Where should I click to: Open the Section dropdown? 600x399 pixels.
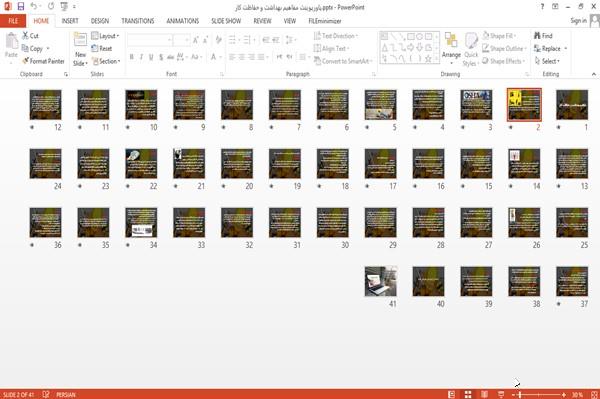(x=106, y=61)
